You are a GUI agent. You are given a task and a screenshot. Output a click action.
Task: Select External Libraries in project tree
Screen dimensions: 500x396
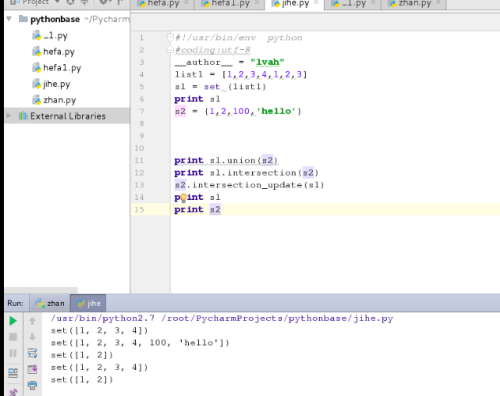pos(68,116)
